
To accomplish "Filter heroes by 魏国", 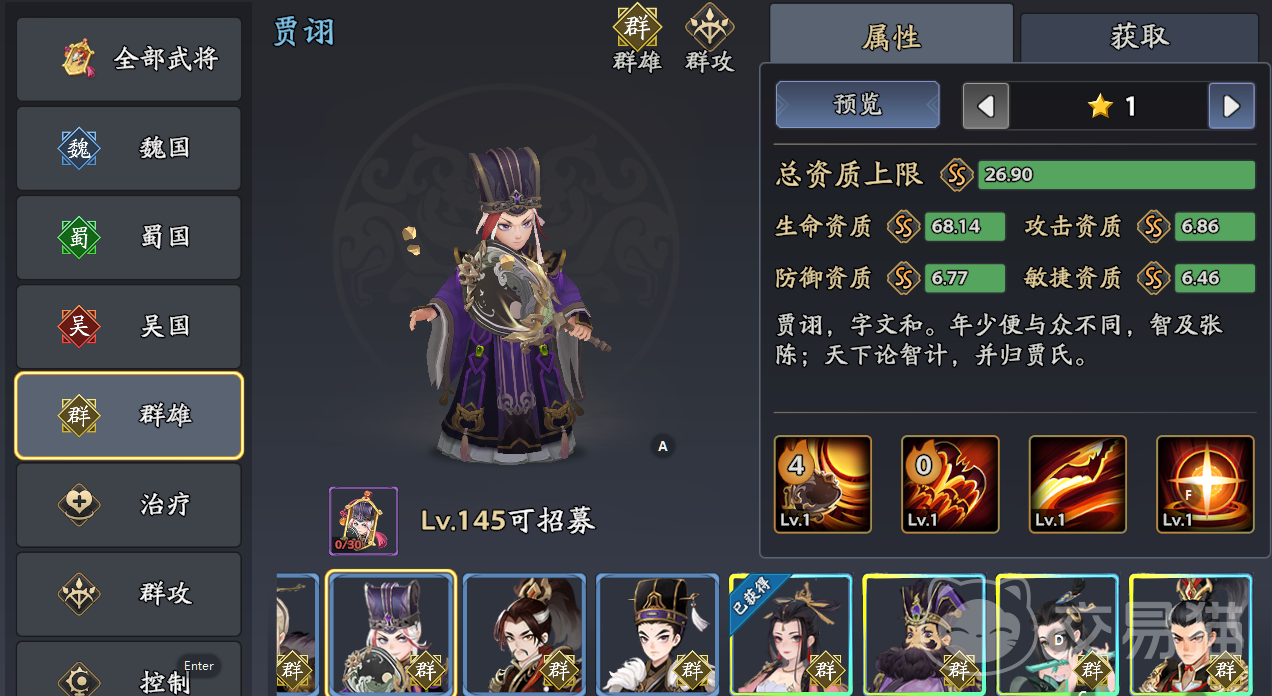I will pos(129,148).
